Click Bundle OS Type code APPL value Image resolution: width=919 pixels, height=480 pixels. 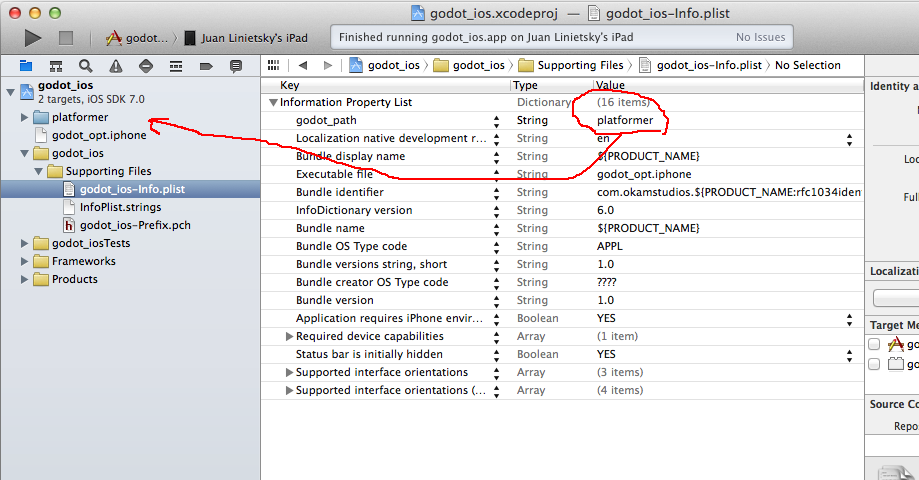click(610, 247)
